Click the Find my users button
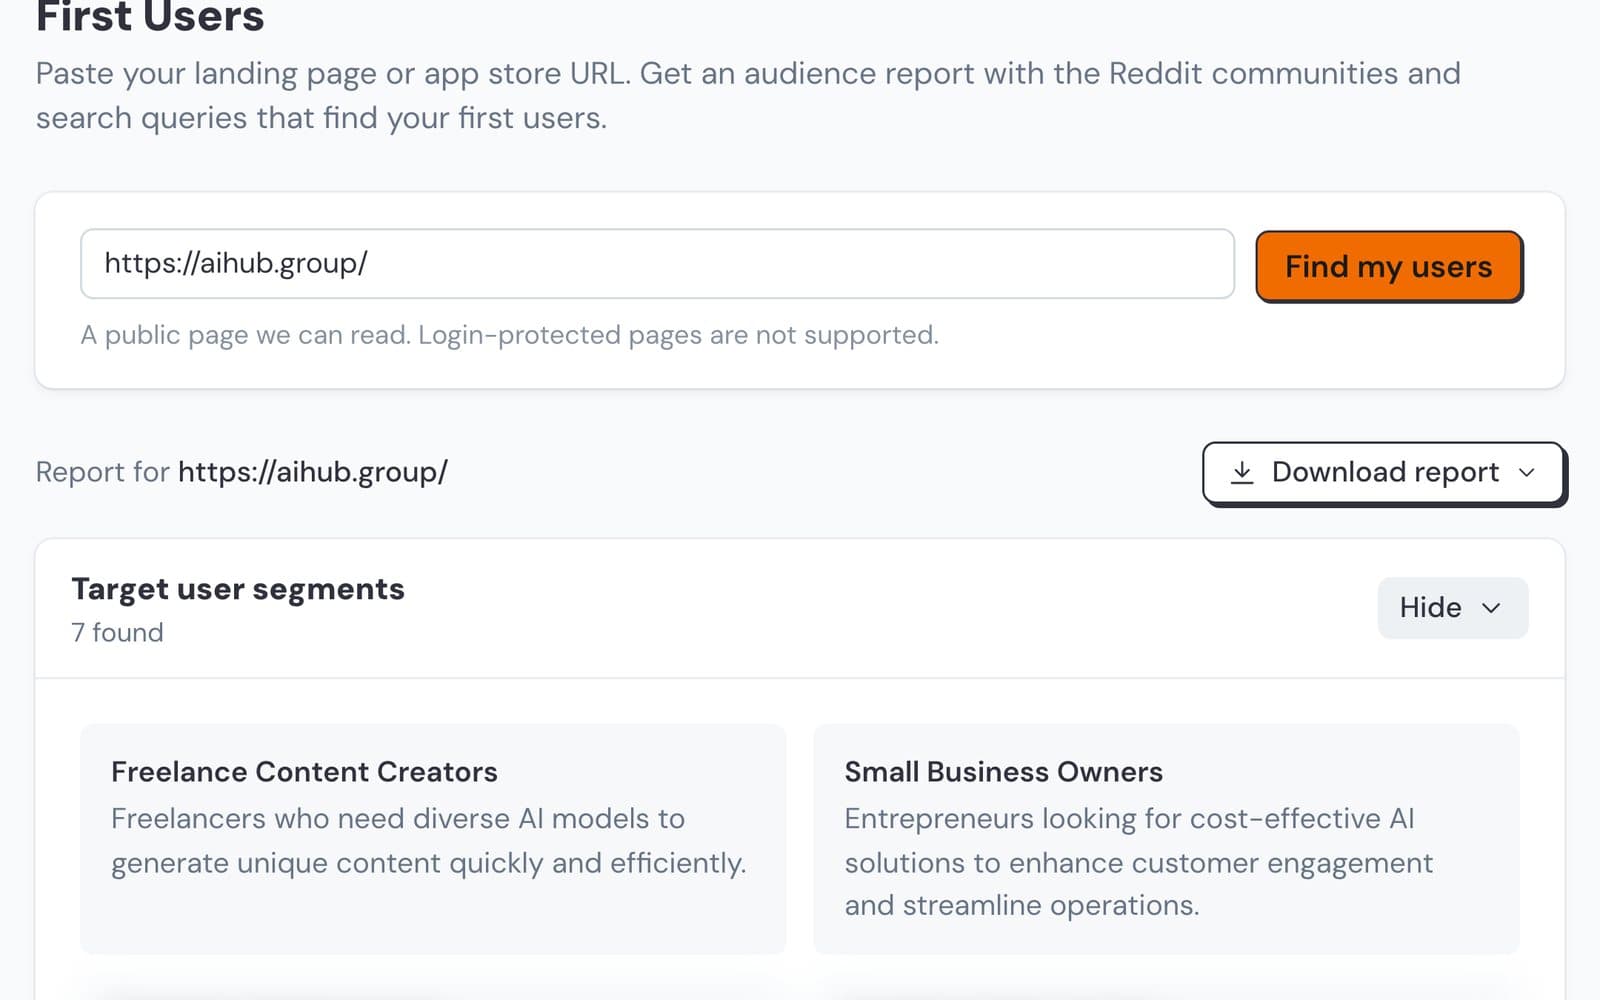This screenshot has height=1000, width=1600. [1389, 266]
